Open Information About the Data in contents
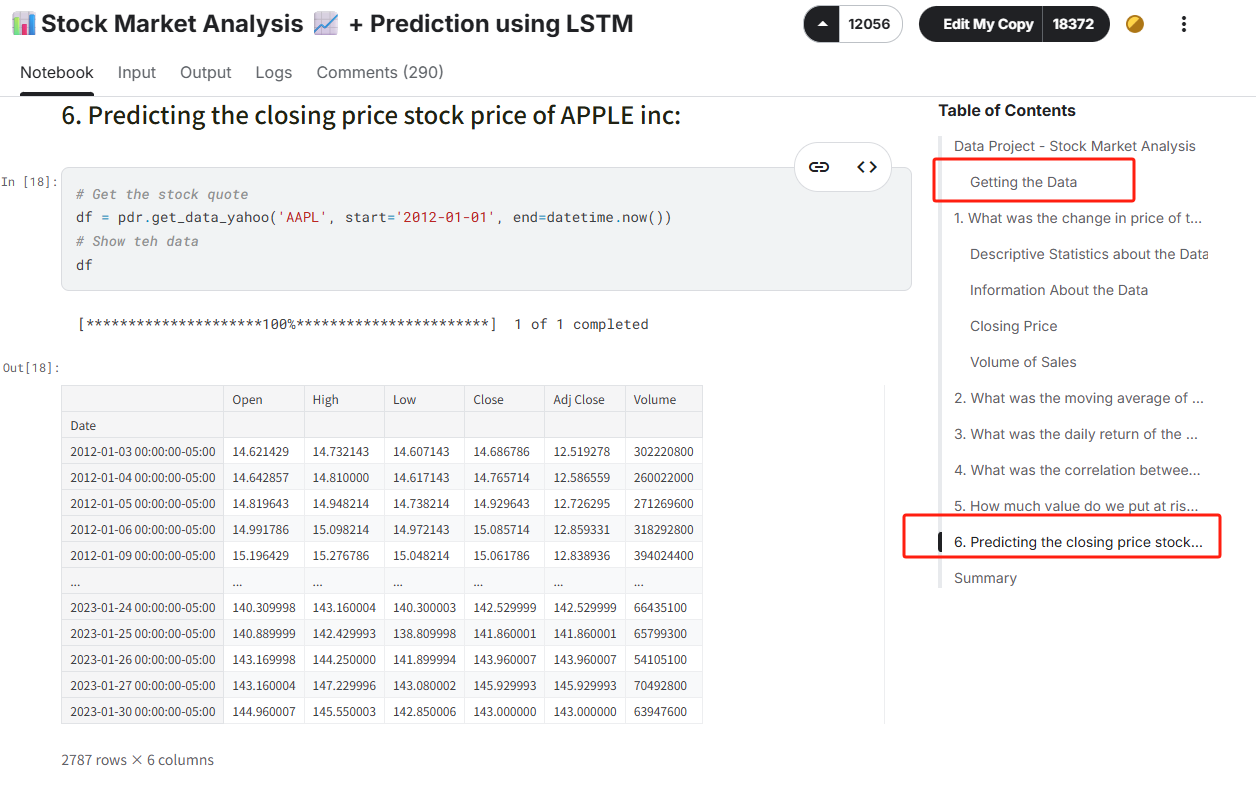Image resolution: width=1256 pixels, height=791 pixels. point(1059,290)
